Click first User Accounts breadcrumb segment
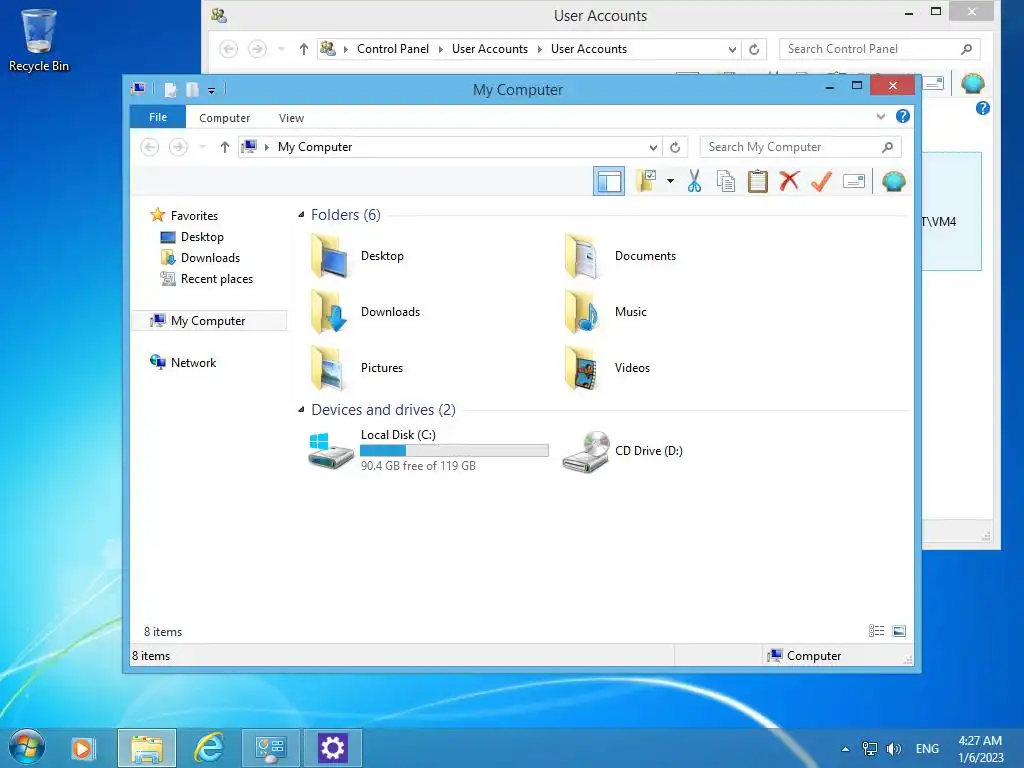 tap(490, 49)
